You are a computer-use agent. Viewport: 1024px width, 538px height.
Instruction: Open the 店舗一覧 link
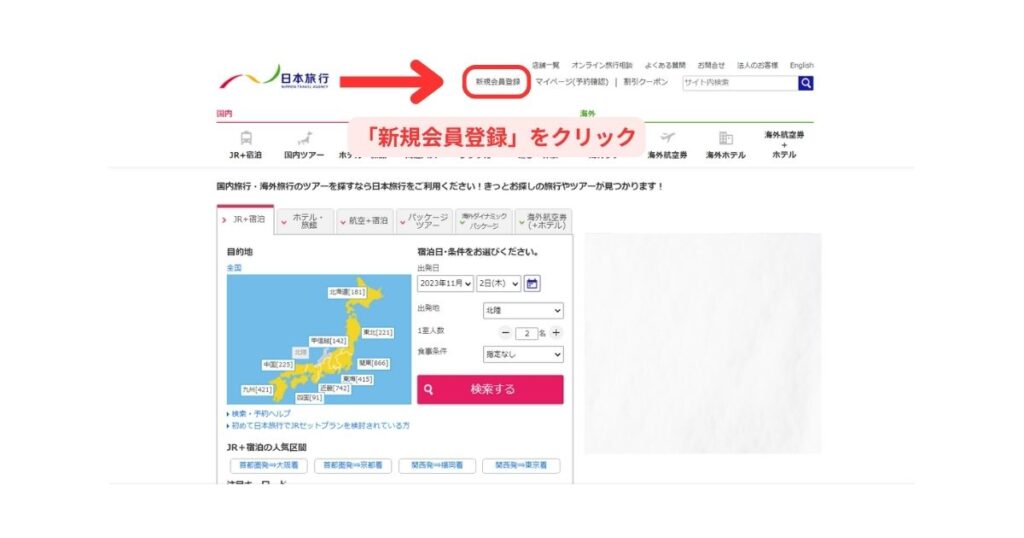point(545,65)
